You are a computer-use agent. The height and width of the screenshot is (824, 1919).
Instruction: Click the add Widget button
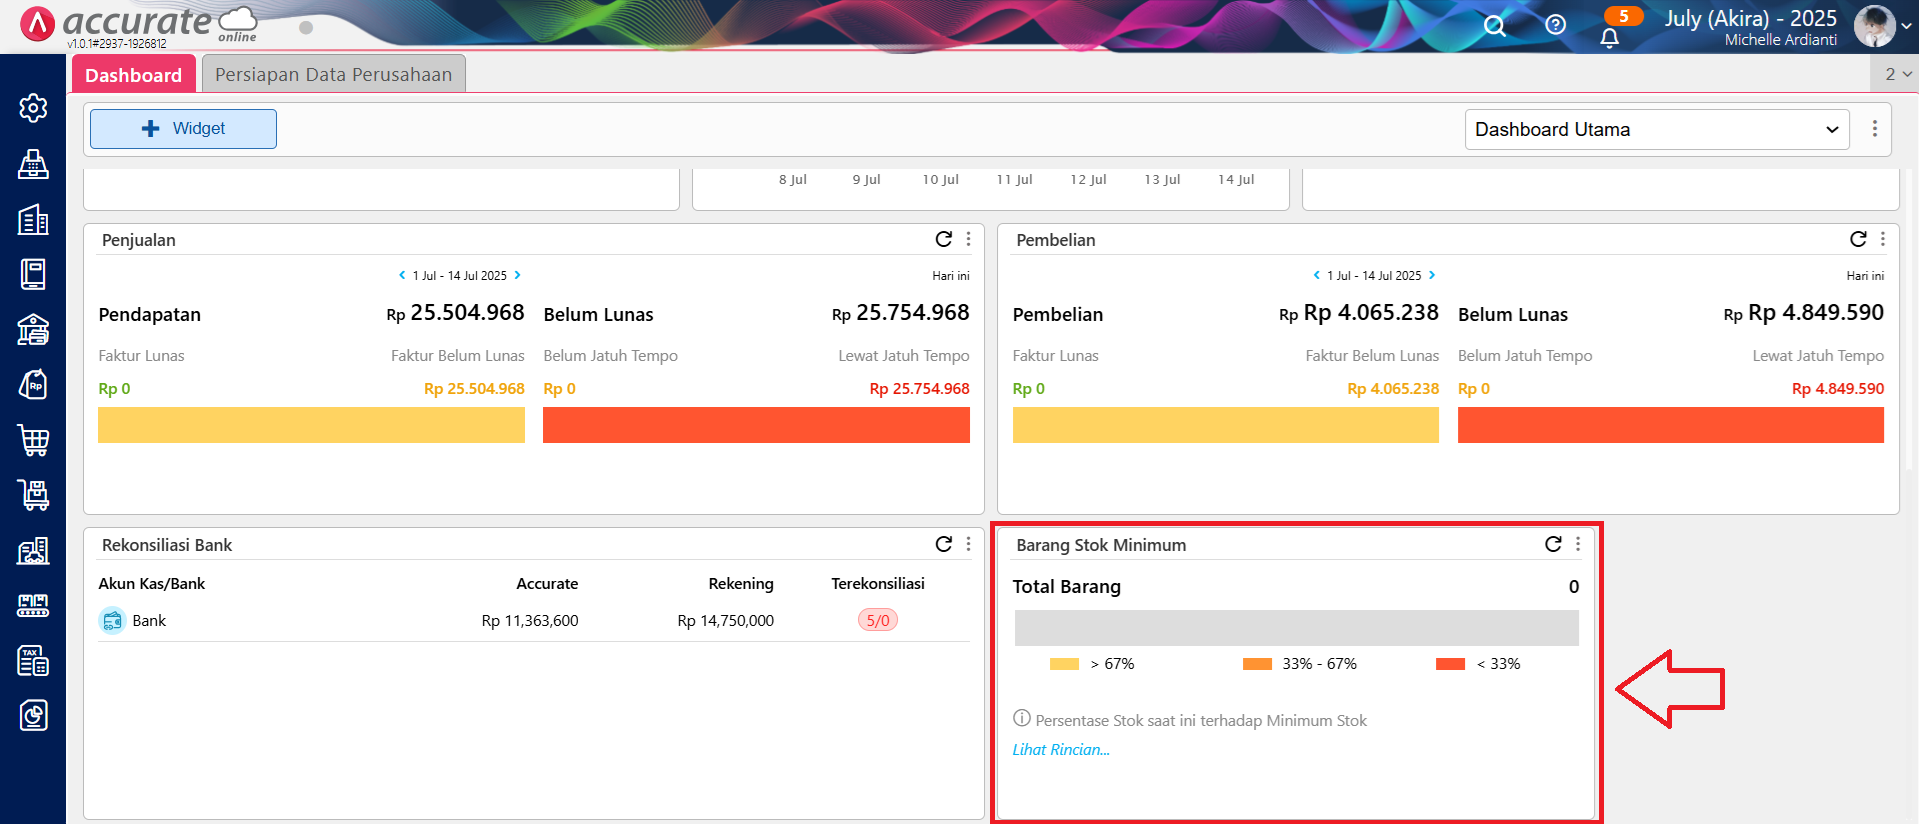(x=183, y=129)
